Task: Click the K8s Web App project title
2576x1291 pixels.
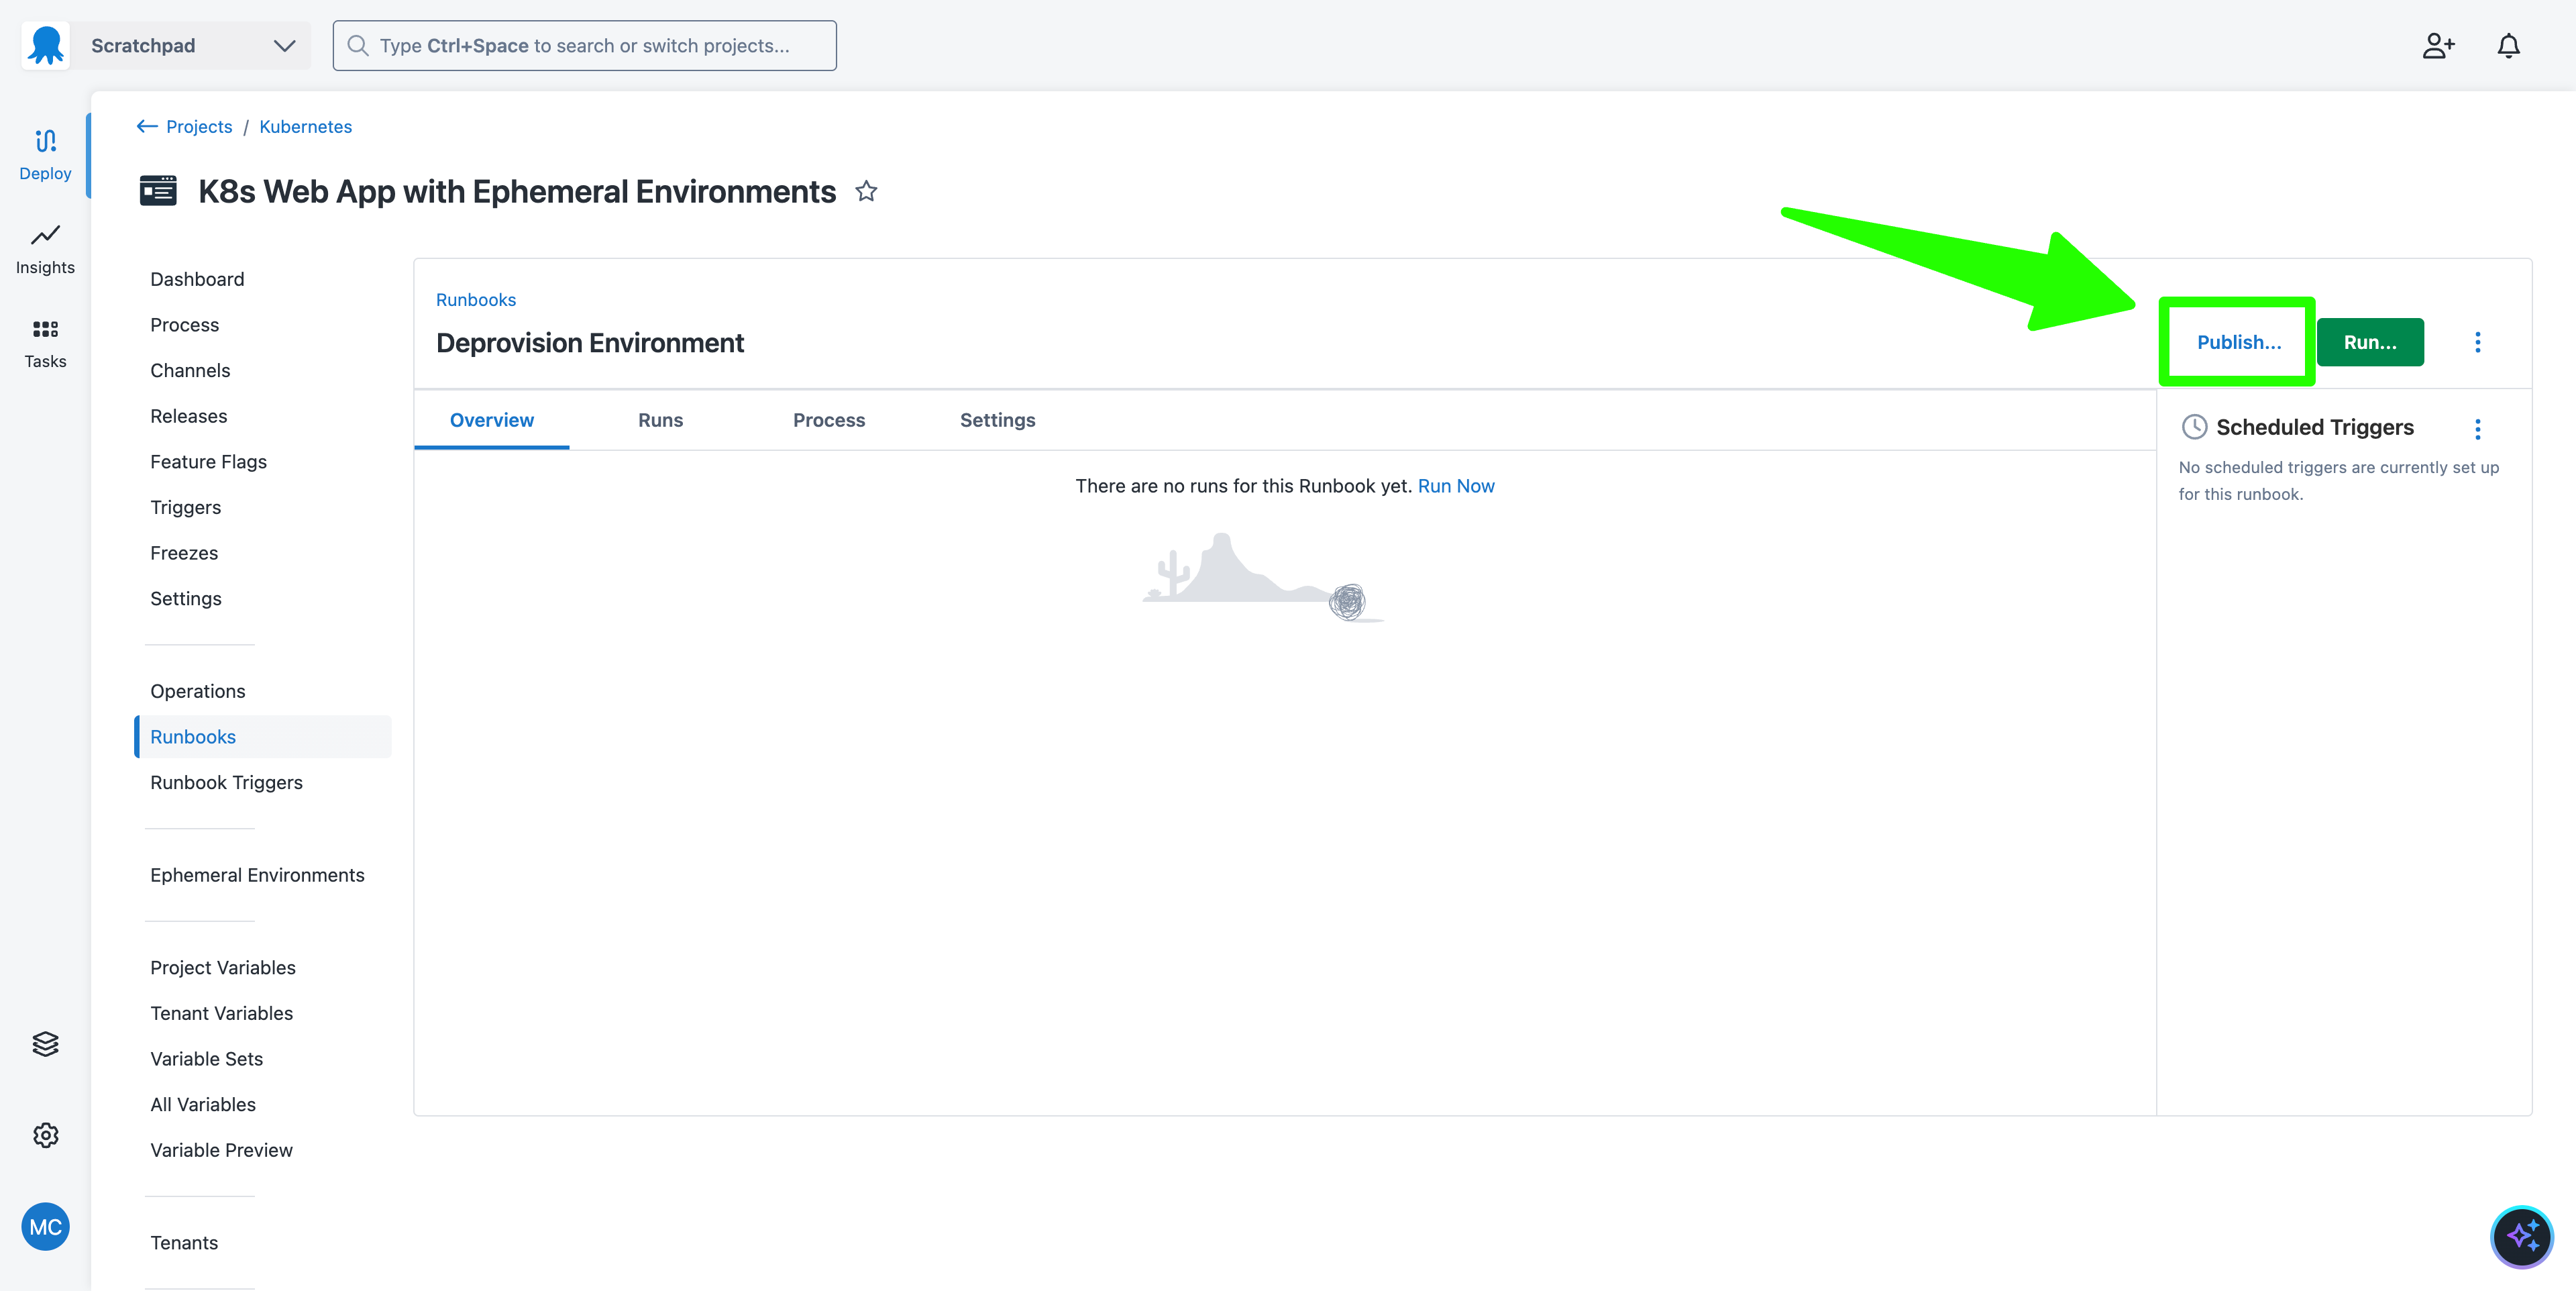Action: point(517,191)
